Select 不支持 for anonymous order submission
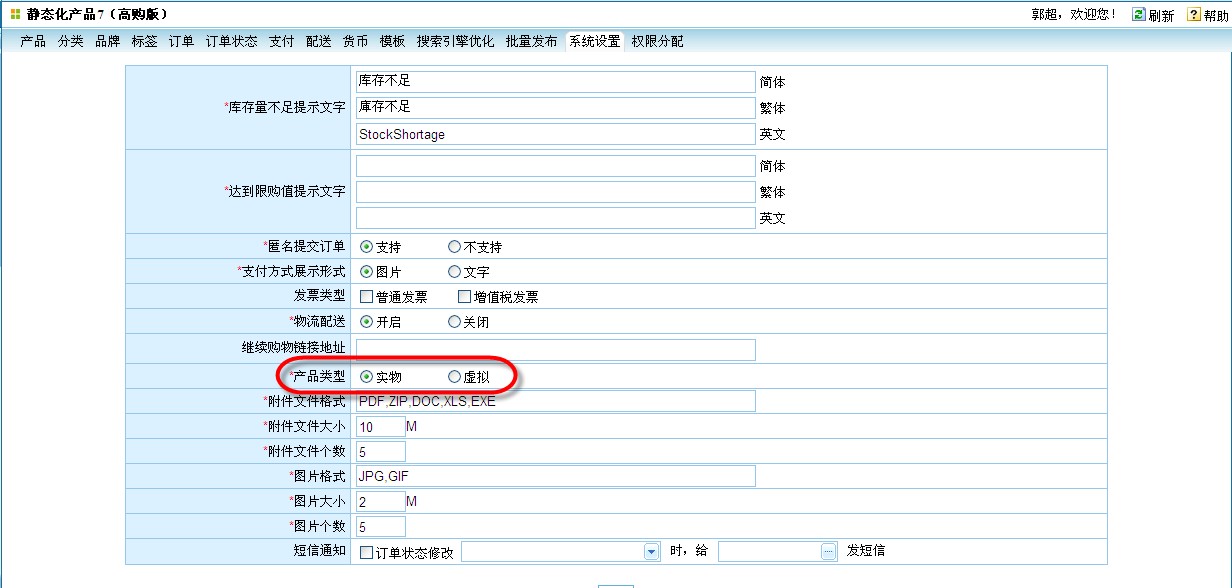1232x588 pixels. coord(455,247)
